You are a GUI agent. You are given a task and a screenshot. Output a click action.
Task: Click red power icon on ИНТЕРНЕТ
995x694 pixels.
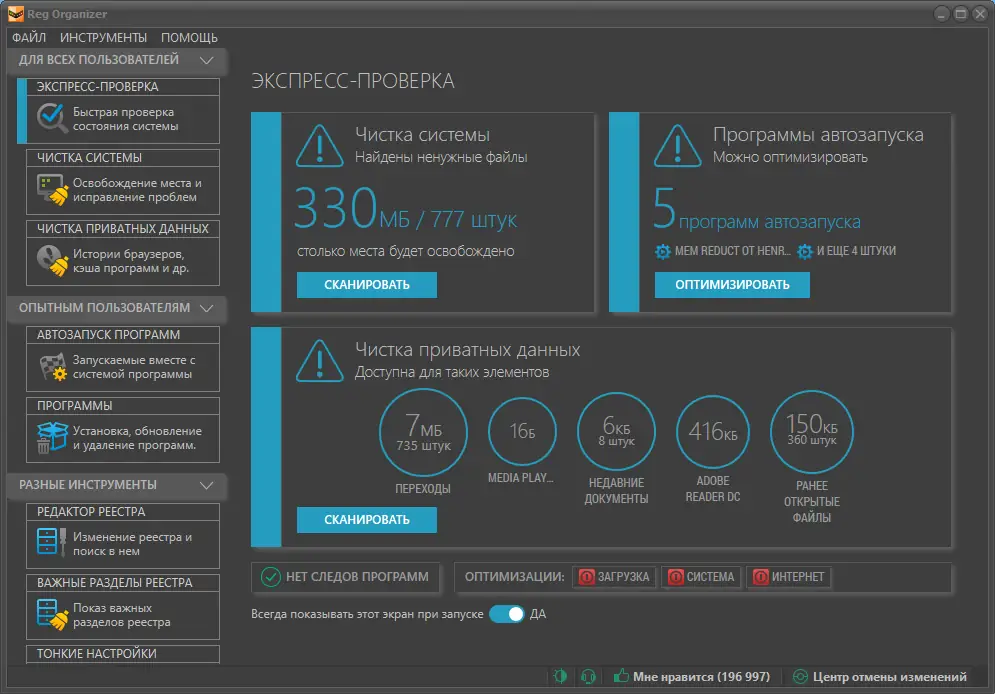(760, 577)
